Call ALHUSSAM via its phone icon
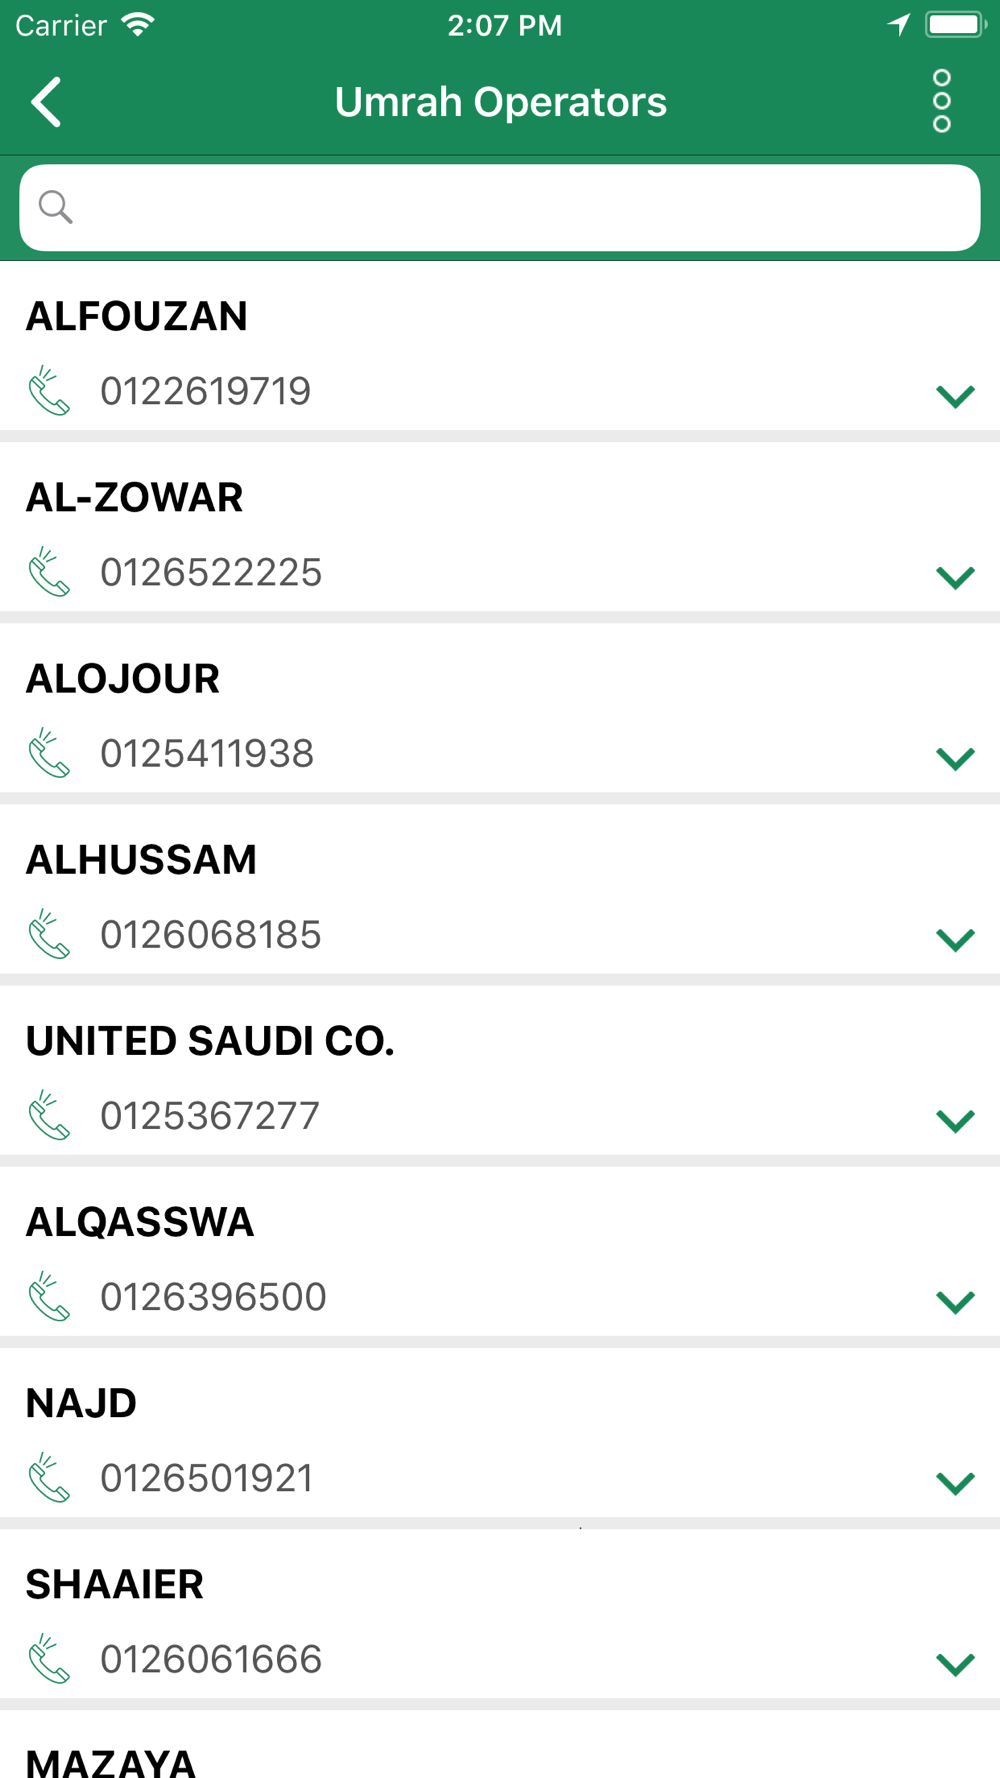 click(x=49, y=934)
